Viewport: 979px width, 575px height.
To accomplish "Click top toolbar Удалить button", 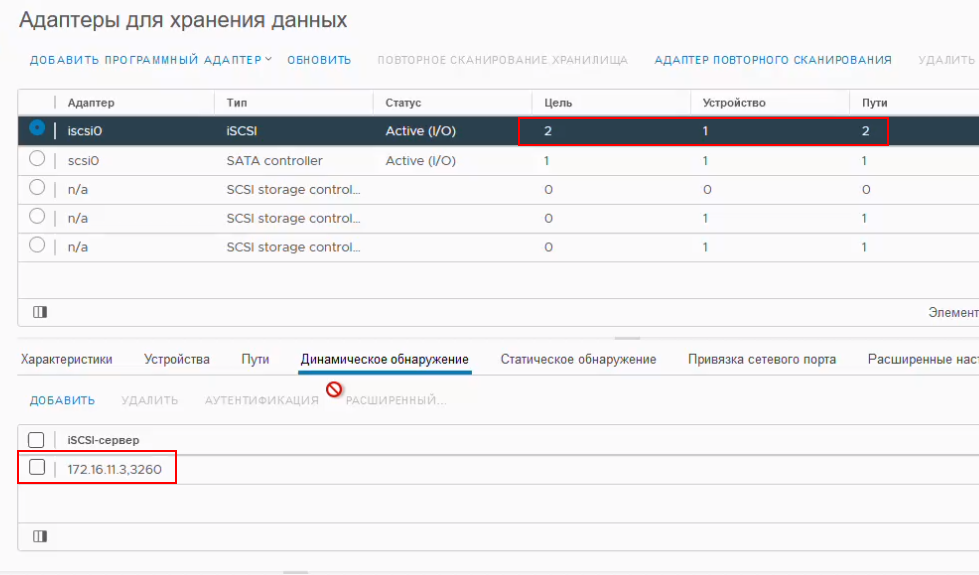I will point(947,60).
